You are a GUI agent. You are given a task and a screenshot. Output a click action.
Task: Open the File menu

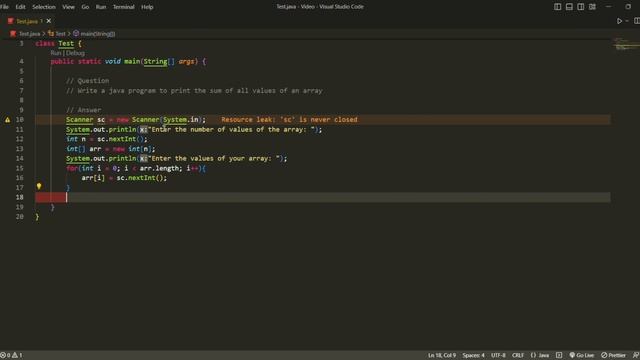pyautogui.click(x=4, y=7)
